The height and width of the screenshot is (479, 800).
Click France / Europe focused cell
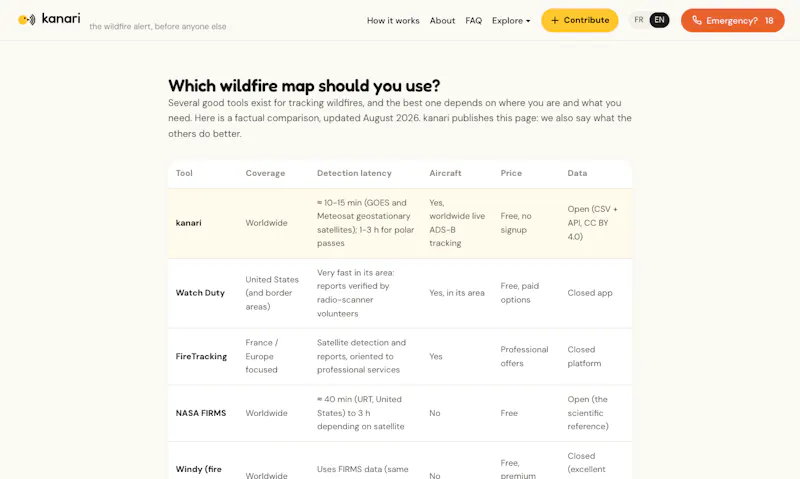click(262, 356)
